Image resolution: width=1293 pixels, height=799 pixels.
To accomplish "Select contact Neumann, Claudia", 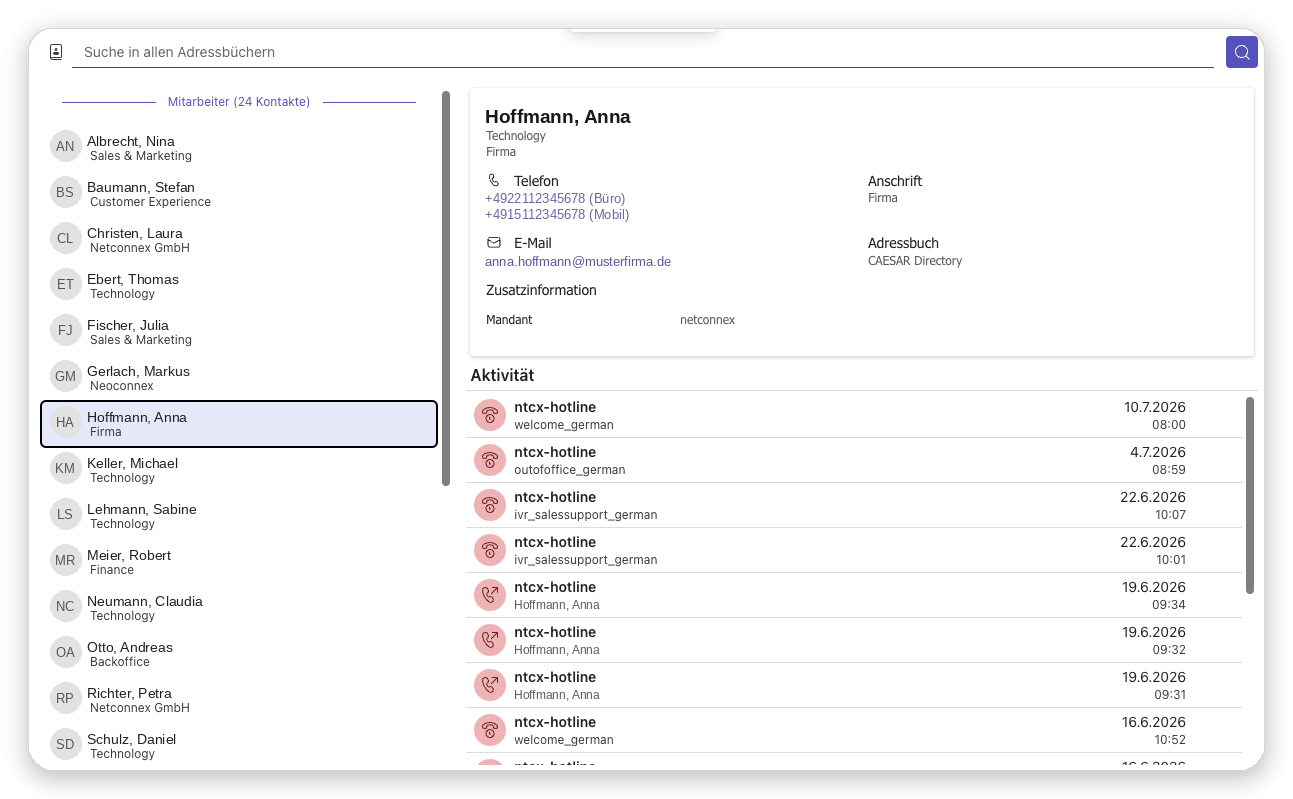I will [x=239, y=608].
